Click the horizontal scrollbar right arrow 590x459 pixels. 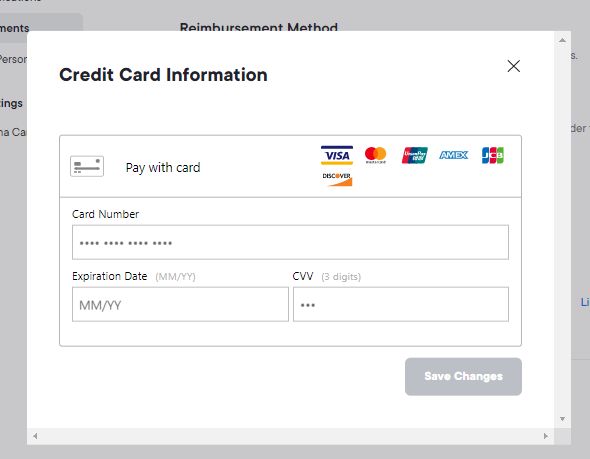pyautogui.click(x=546, y=436)
